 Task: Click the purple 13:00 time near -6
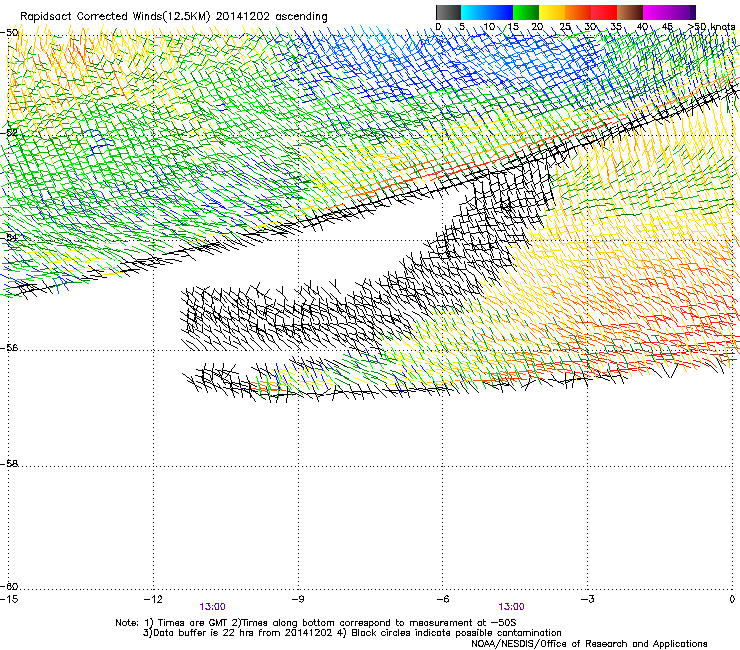(511, 607)
